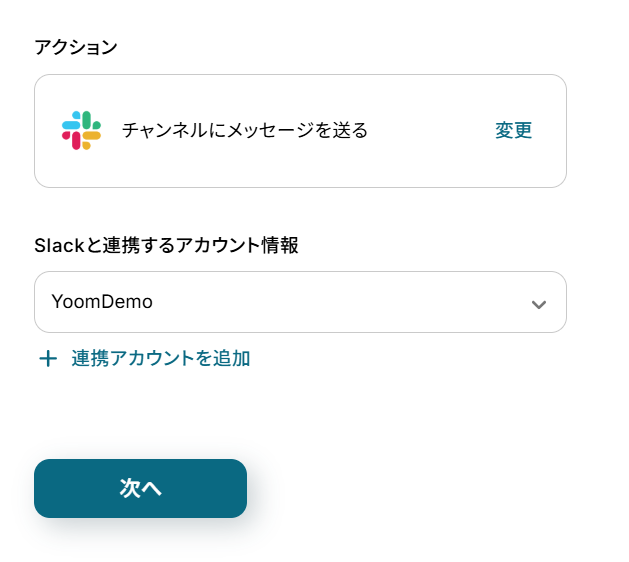The height and width of the screenshot is (562, 629).
Task: Open the YoomDemo account dropdown
Action: point(300,302)
